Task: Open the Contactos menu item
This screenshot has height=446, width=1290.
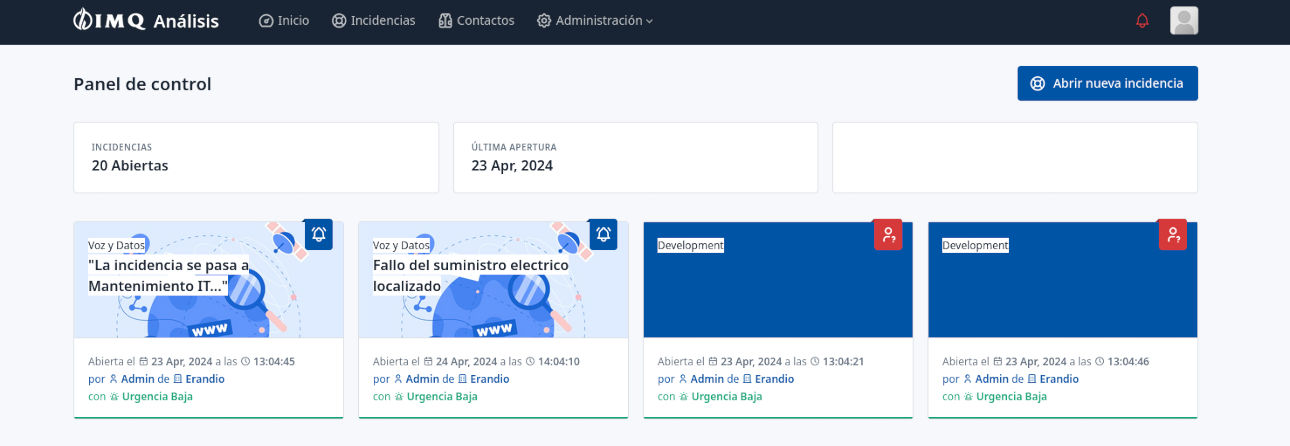Action: tap(476, 20)
